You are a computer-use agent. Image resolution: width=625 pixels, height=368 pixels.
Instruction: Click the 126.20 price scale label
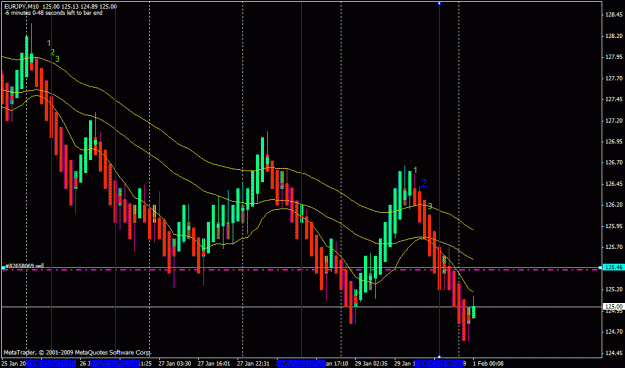(x=613, y=205)
